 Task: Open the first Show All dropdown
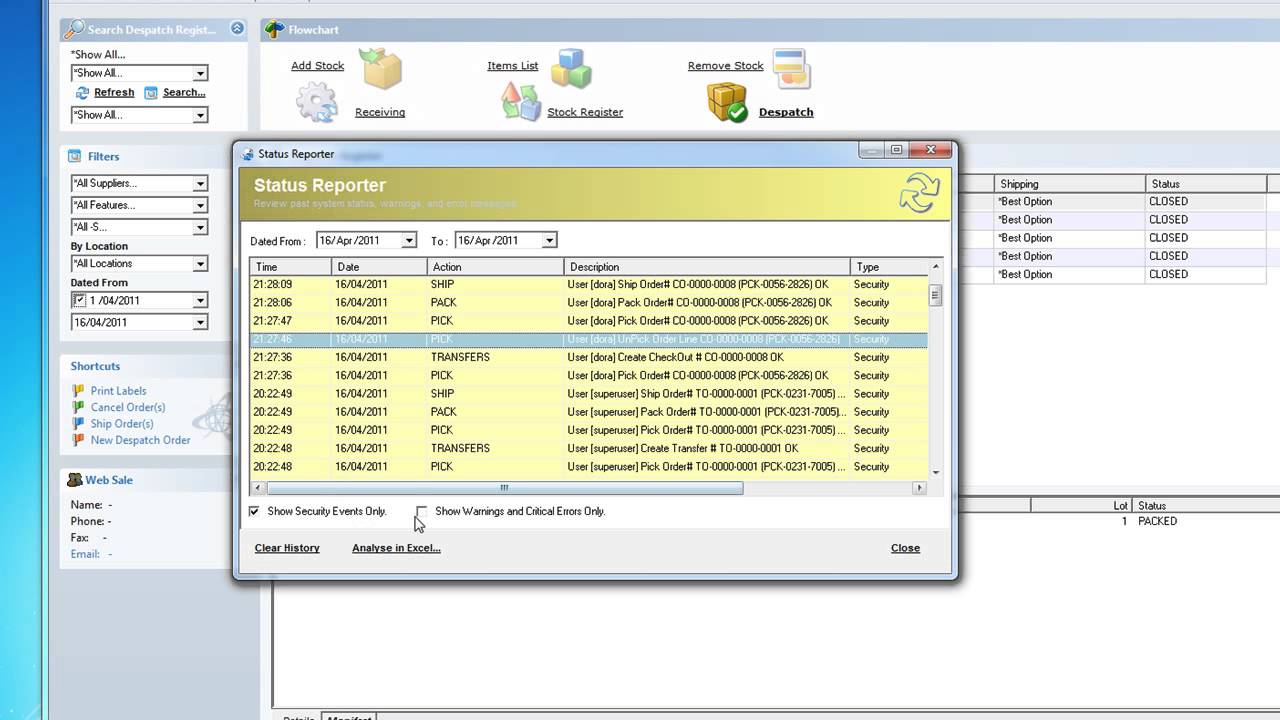click(200, 73)
